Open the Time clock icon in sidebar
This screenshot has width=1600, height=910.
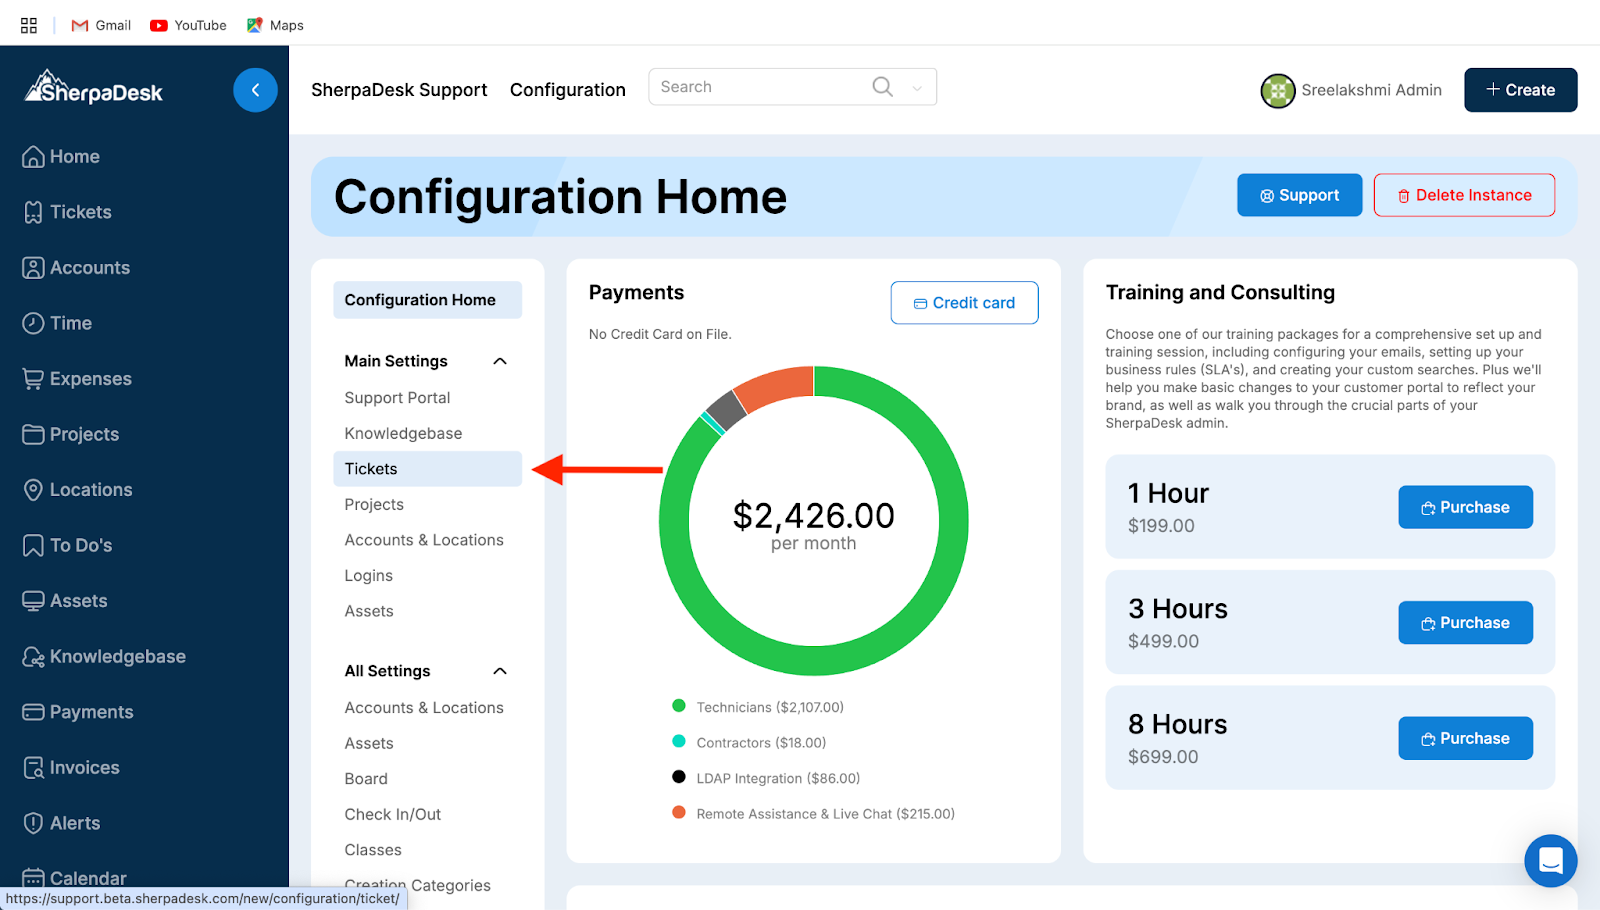tap(33, 323)
